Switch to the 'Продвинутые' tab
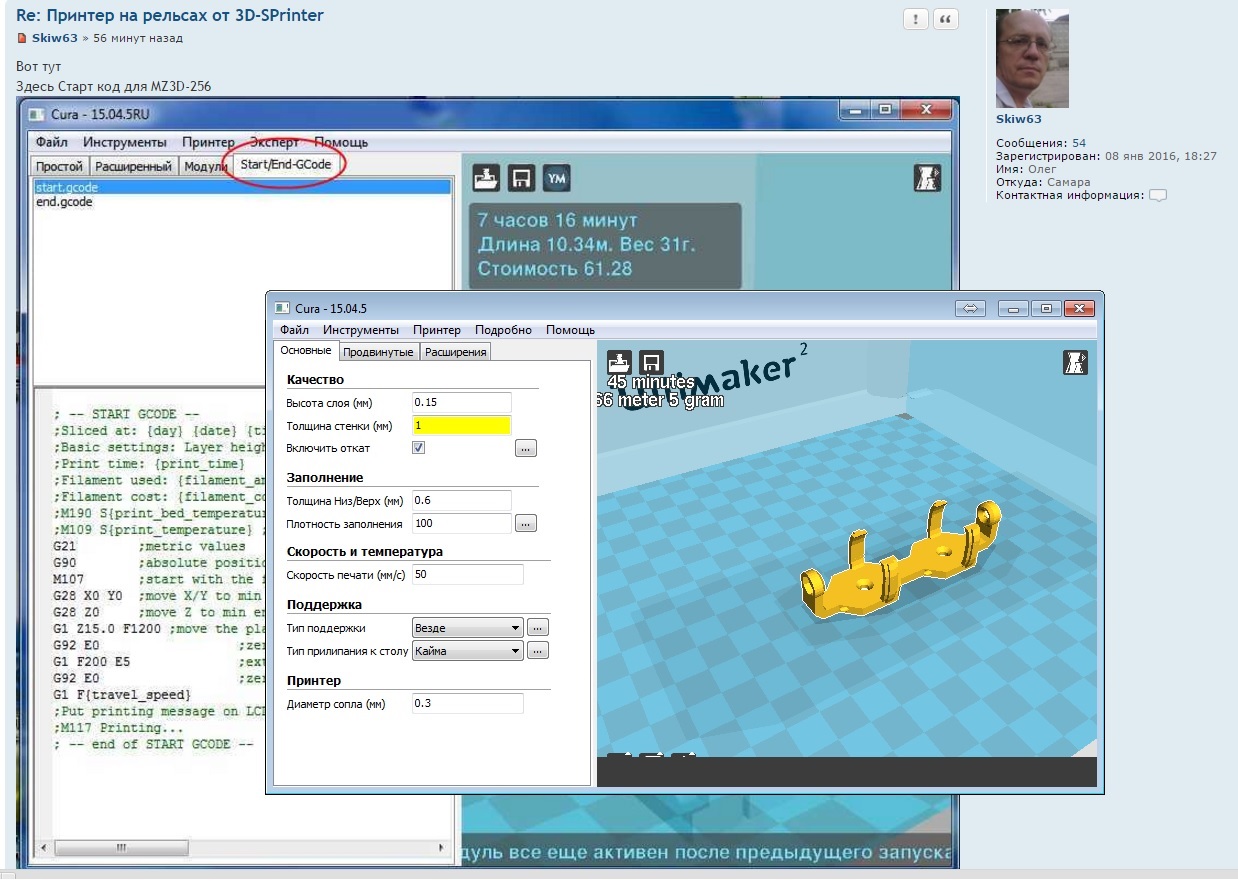 (x=378, y=352)
